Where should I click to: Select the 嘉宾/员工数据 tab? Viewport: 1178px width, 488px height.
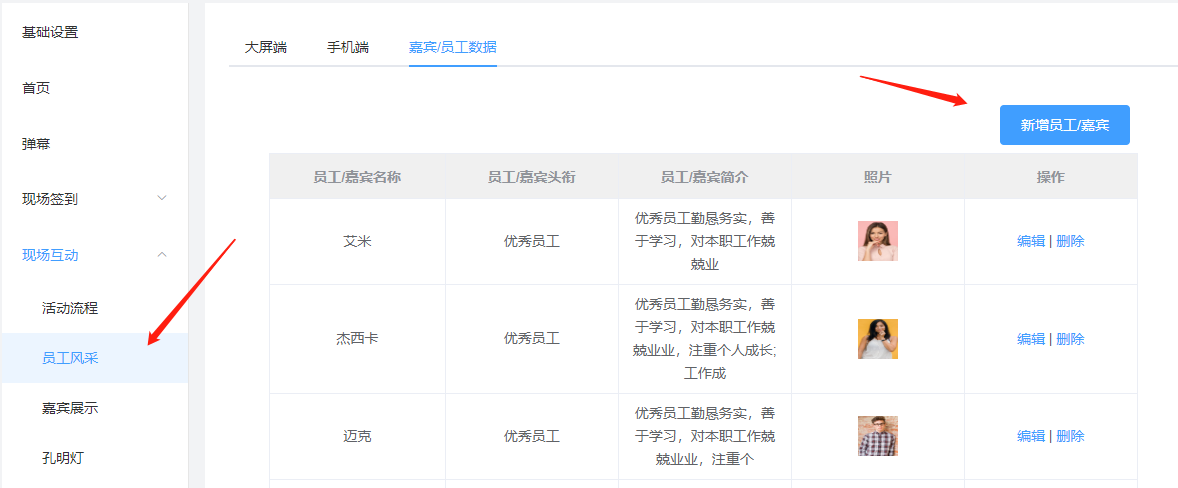[x=452, y=47]
